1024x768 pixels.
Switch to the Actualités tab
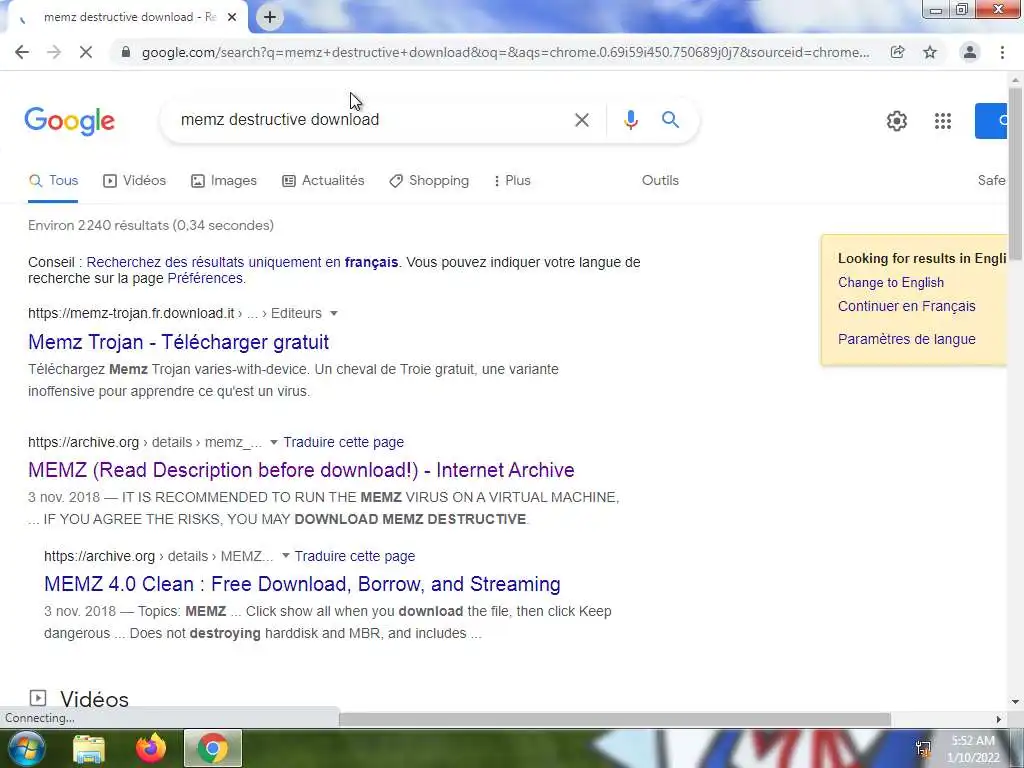pos(323,181)
